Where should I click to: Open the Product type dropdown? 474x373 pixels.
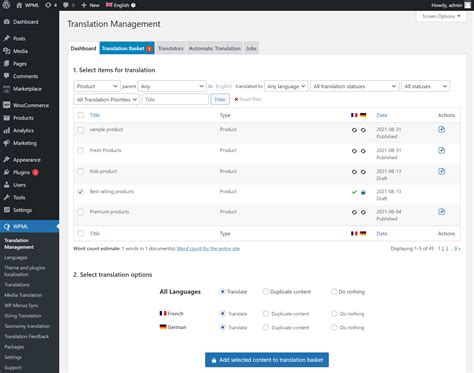(x=97, y=86)
